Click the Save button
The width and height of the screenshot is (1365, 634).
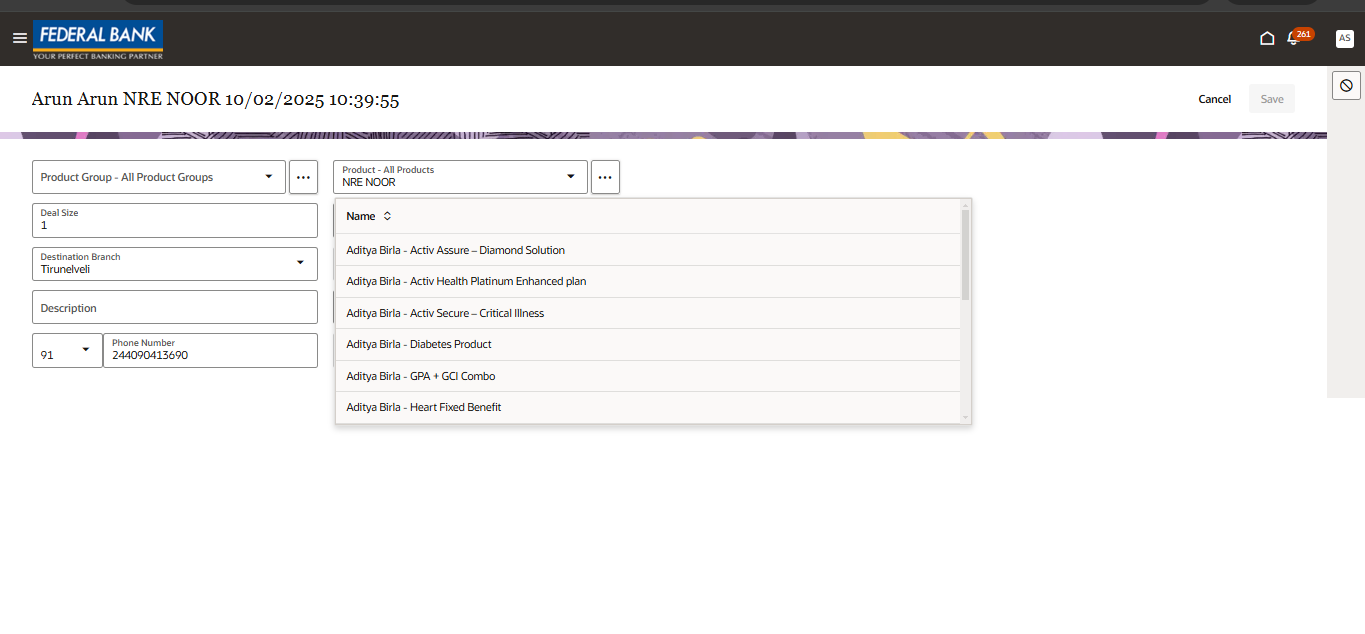[1272, 99]
